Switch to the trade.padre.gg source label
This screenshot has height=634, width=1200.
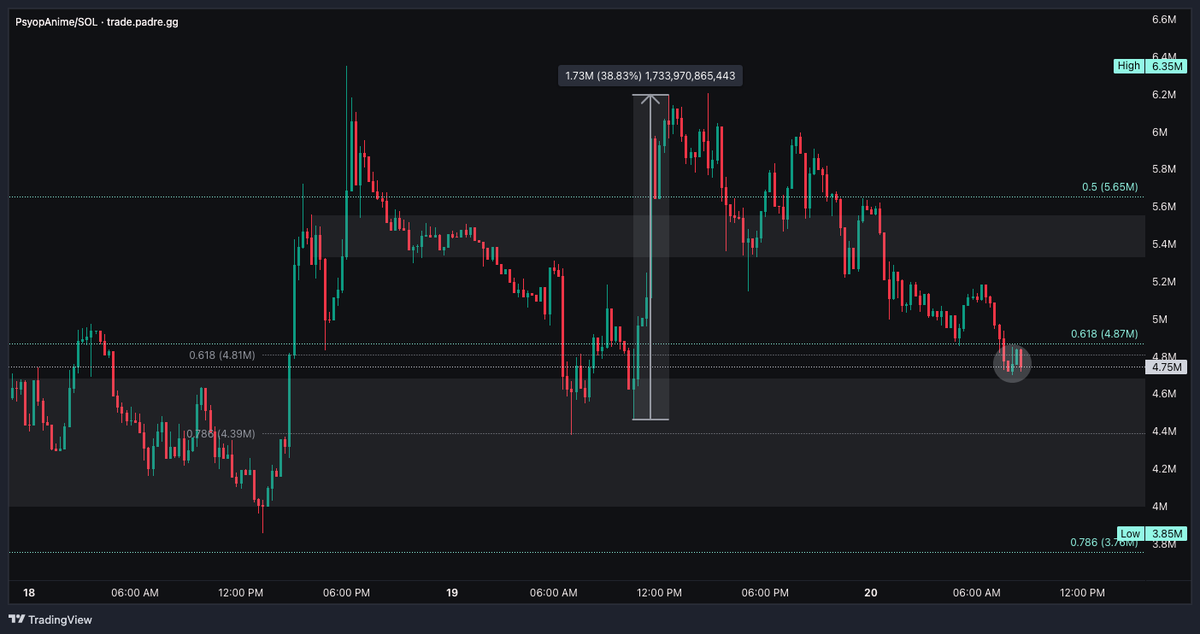(x=139, y=21)
